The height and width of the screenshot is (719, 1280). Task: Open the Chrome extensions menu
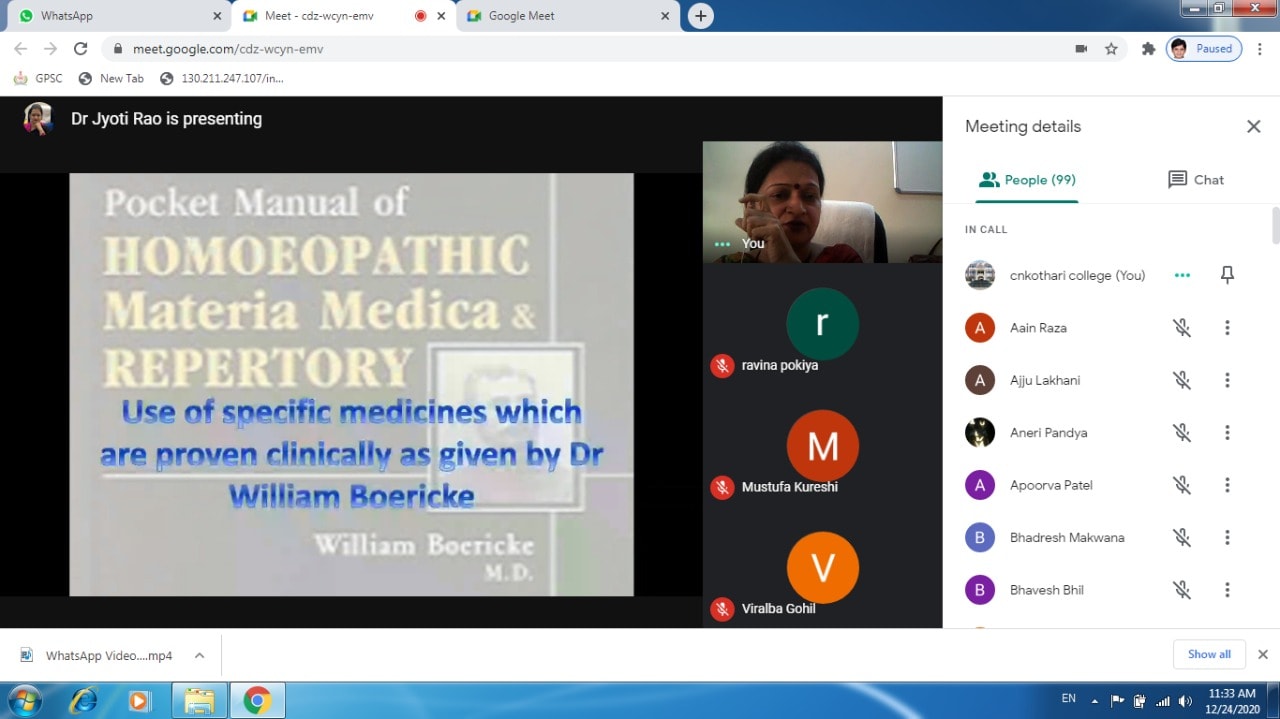pos(1148,48)
